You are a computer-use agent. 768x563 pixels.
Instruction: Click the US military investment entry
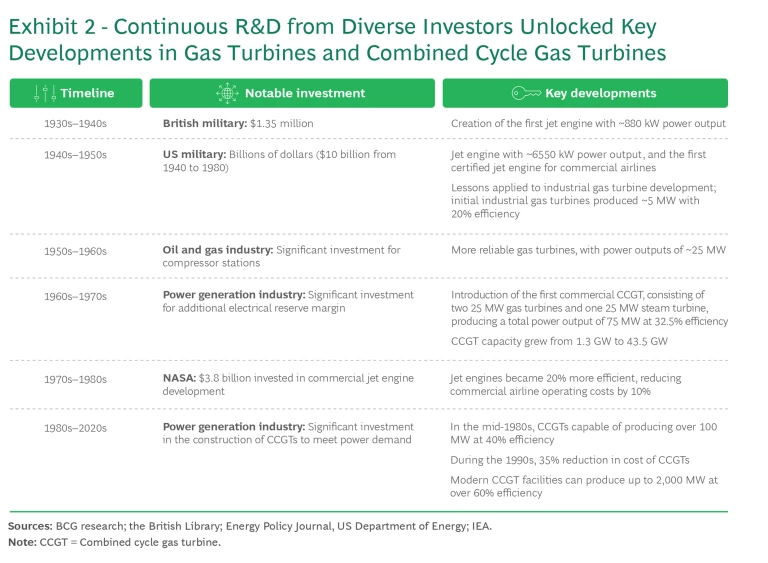tap(279, 161)
